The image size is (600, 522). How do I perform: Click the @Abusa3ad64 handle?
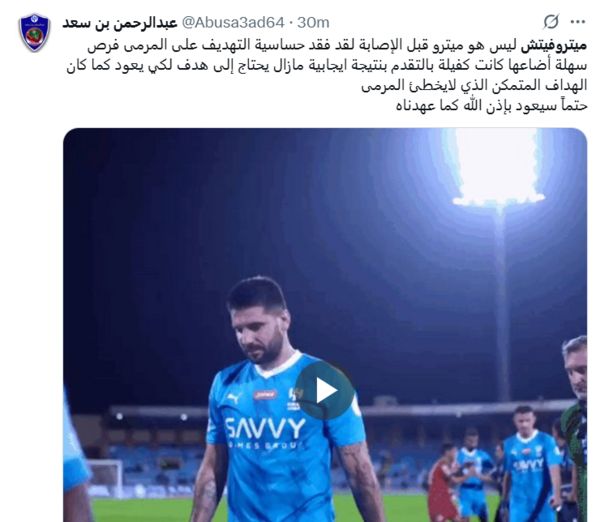[233, 23]
